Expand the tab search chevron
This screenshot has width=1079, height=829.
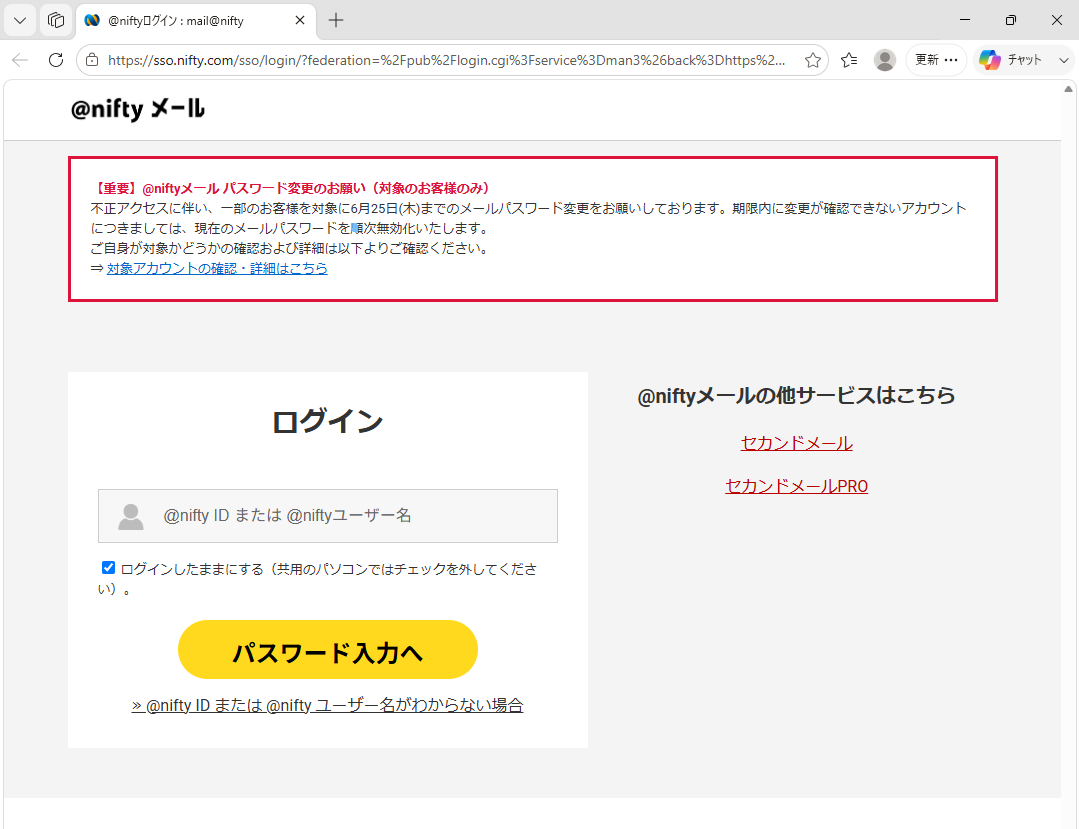pos(20,20)
